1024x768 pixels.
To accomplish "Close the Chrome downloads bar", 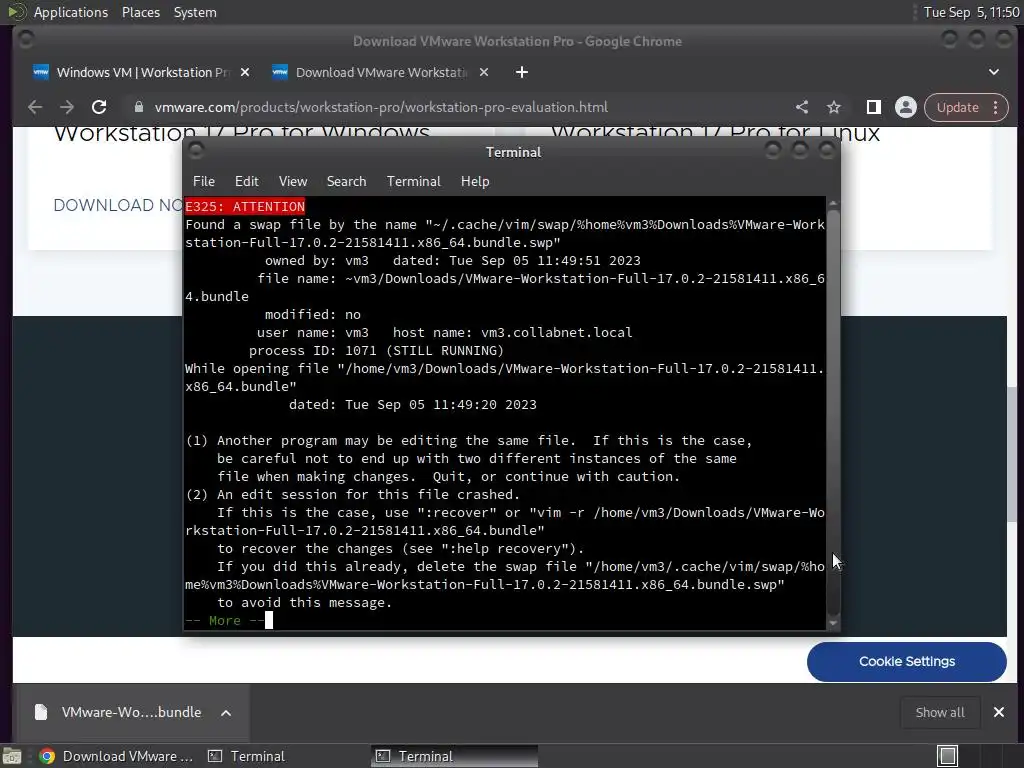I will click(x=999, y=712).
